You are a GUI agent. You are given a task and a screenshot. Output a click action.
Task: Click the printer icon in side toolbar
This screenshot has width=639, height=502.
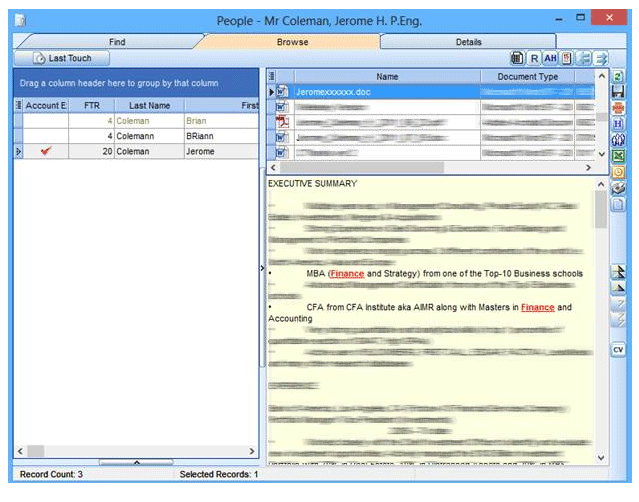[x=618, y=188]
